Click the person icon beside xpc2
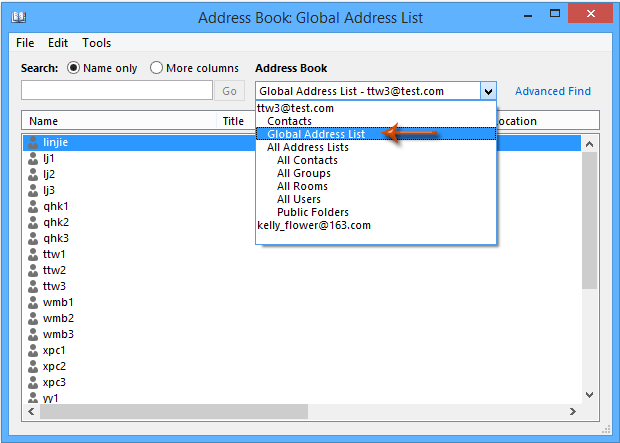This screenshot has height=443, width=620. (x=33, y=366)
